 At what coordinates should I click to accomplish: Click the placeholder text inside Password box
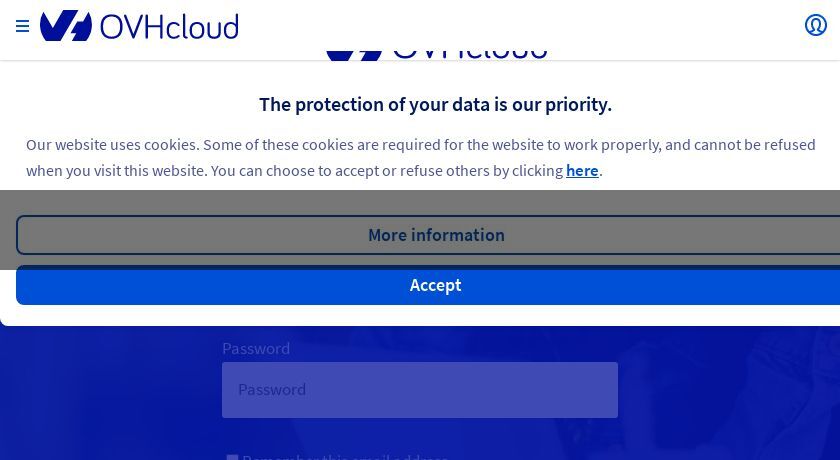click(x=272, y=389)
